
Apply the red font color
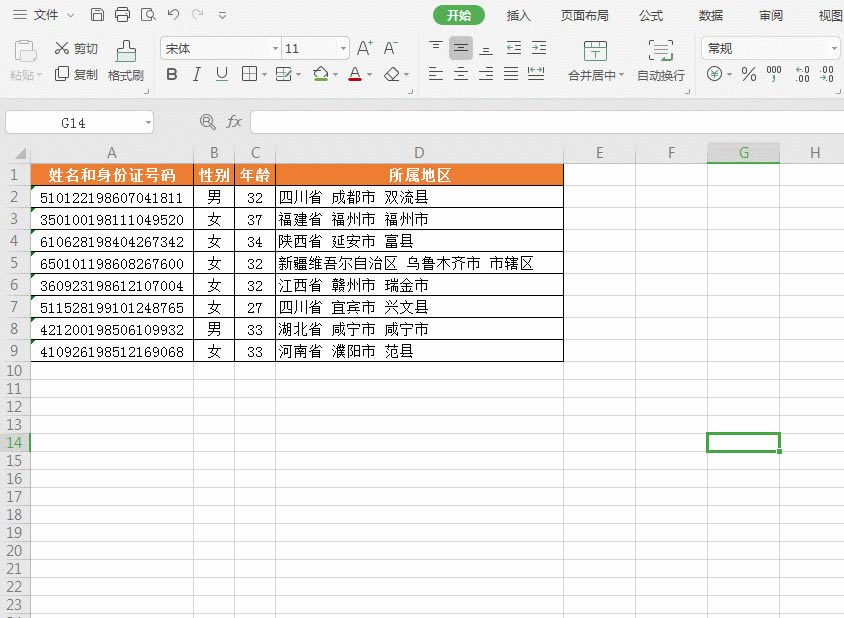pyautogui.click(x=355, y=74)
